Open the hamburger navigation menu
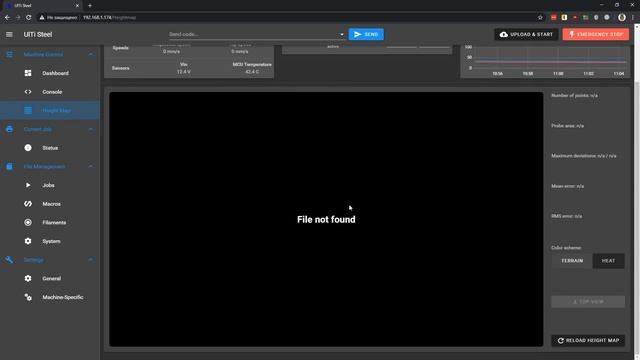Image resolution: width=640 pixels, height=360 pixels. pyautogui.click(x=9, y=35)
